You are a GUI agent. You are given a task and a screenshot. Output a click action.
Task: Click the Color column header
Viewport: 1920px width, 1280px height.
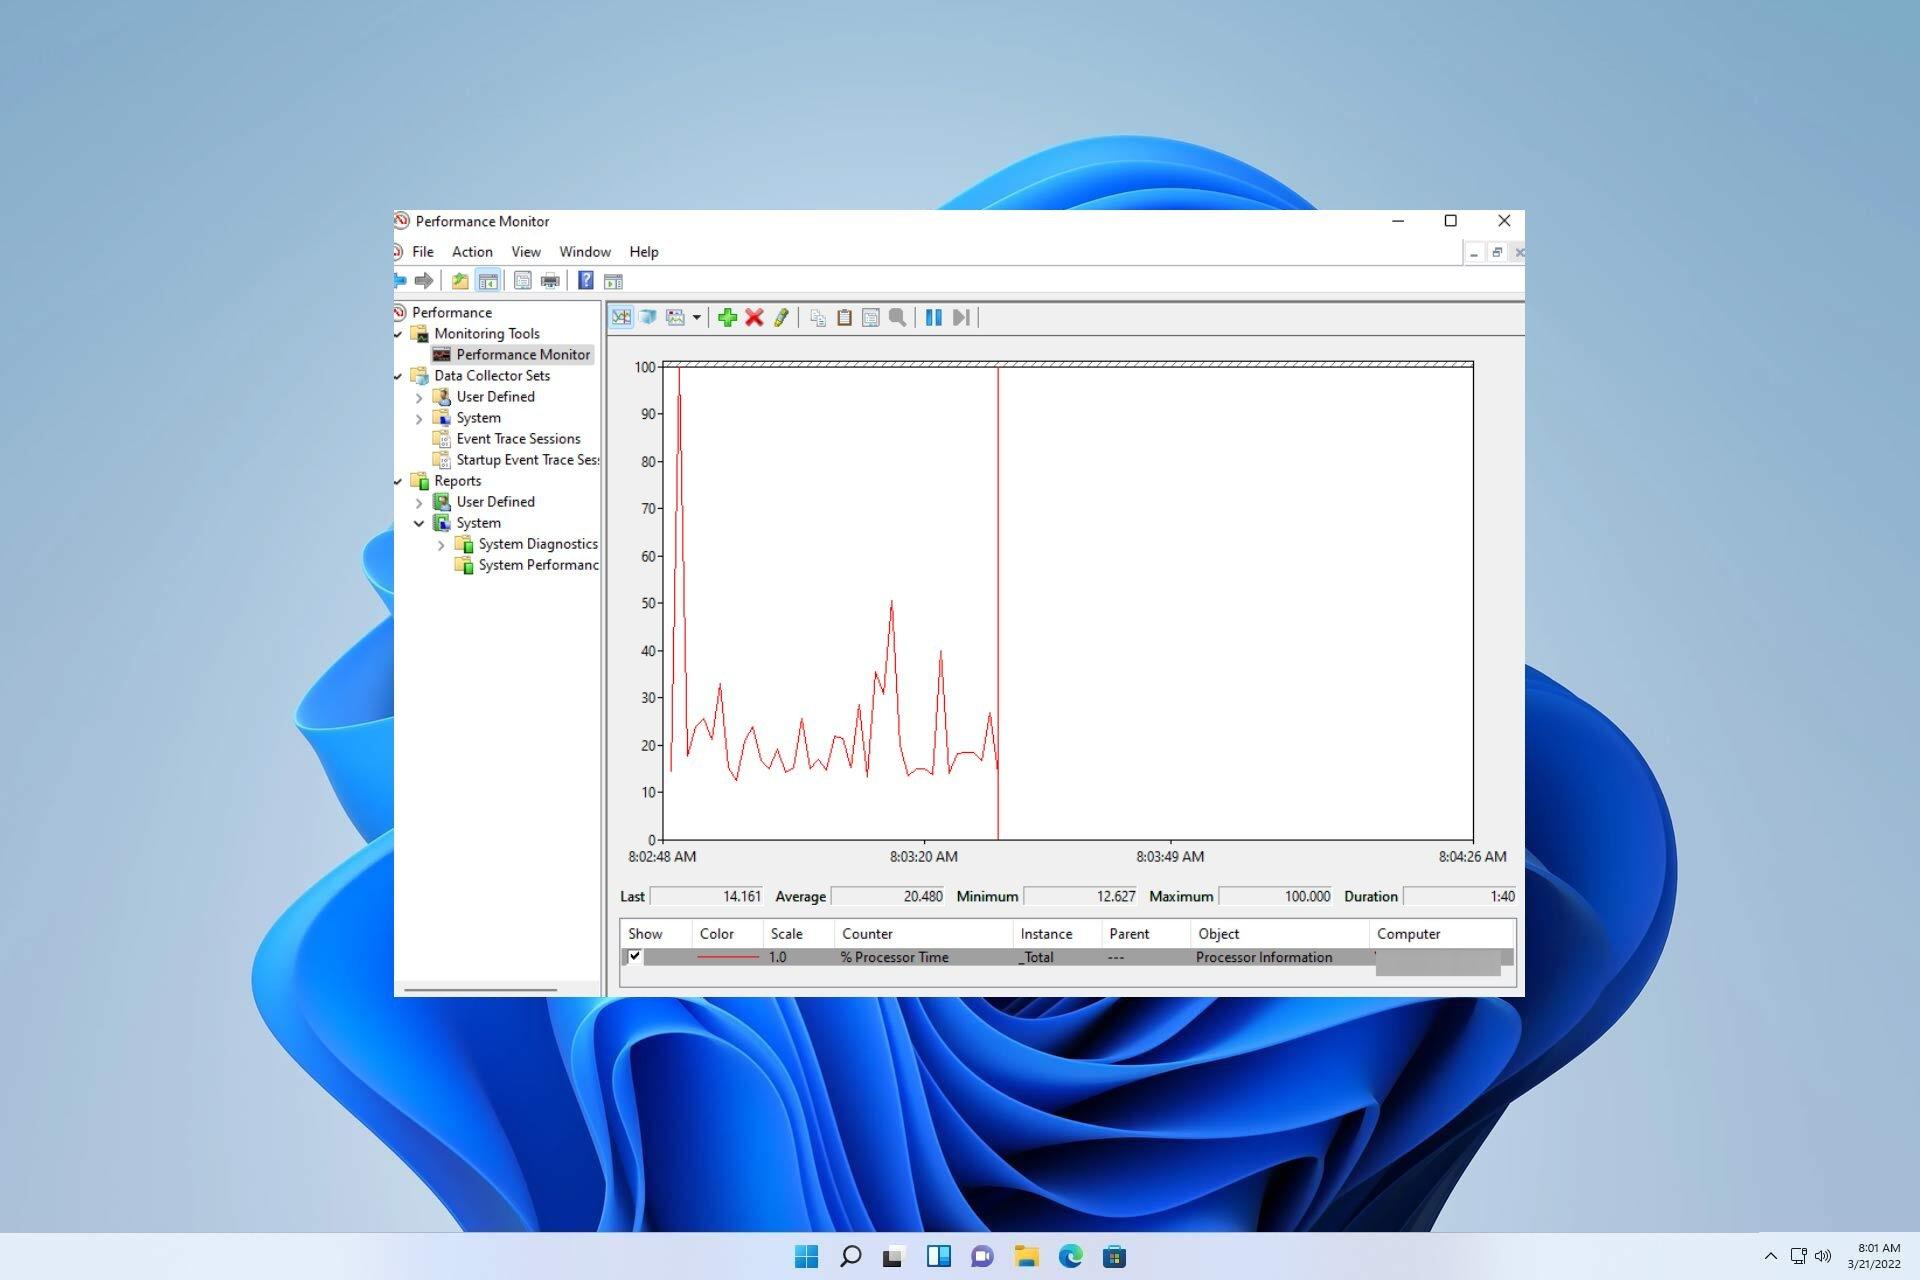tap(727, 933)
